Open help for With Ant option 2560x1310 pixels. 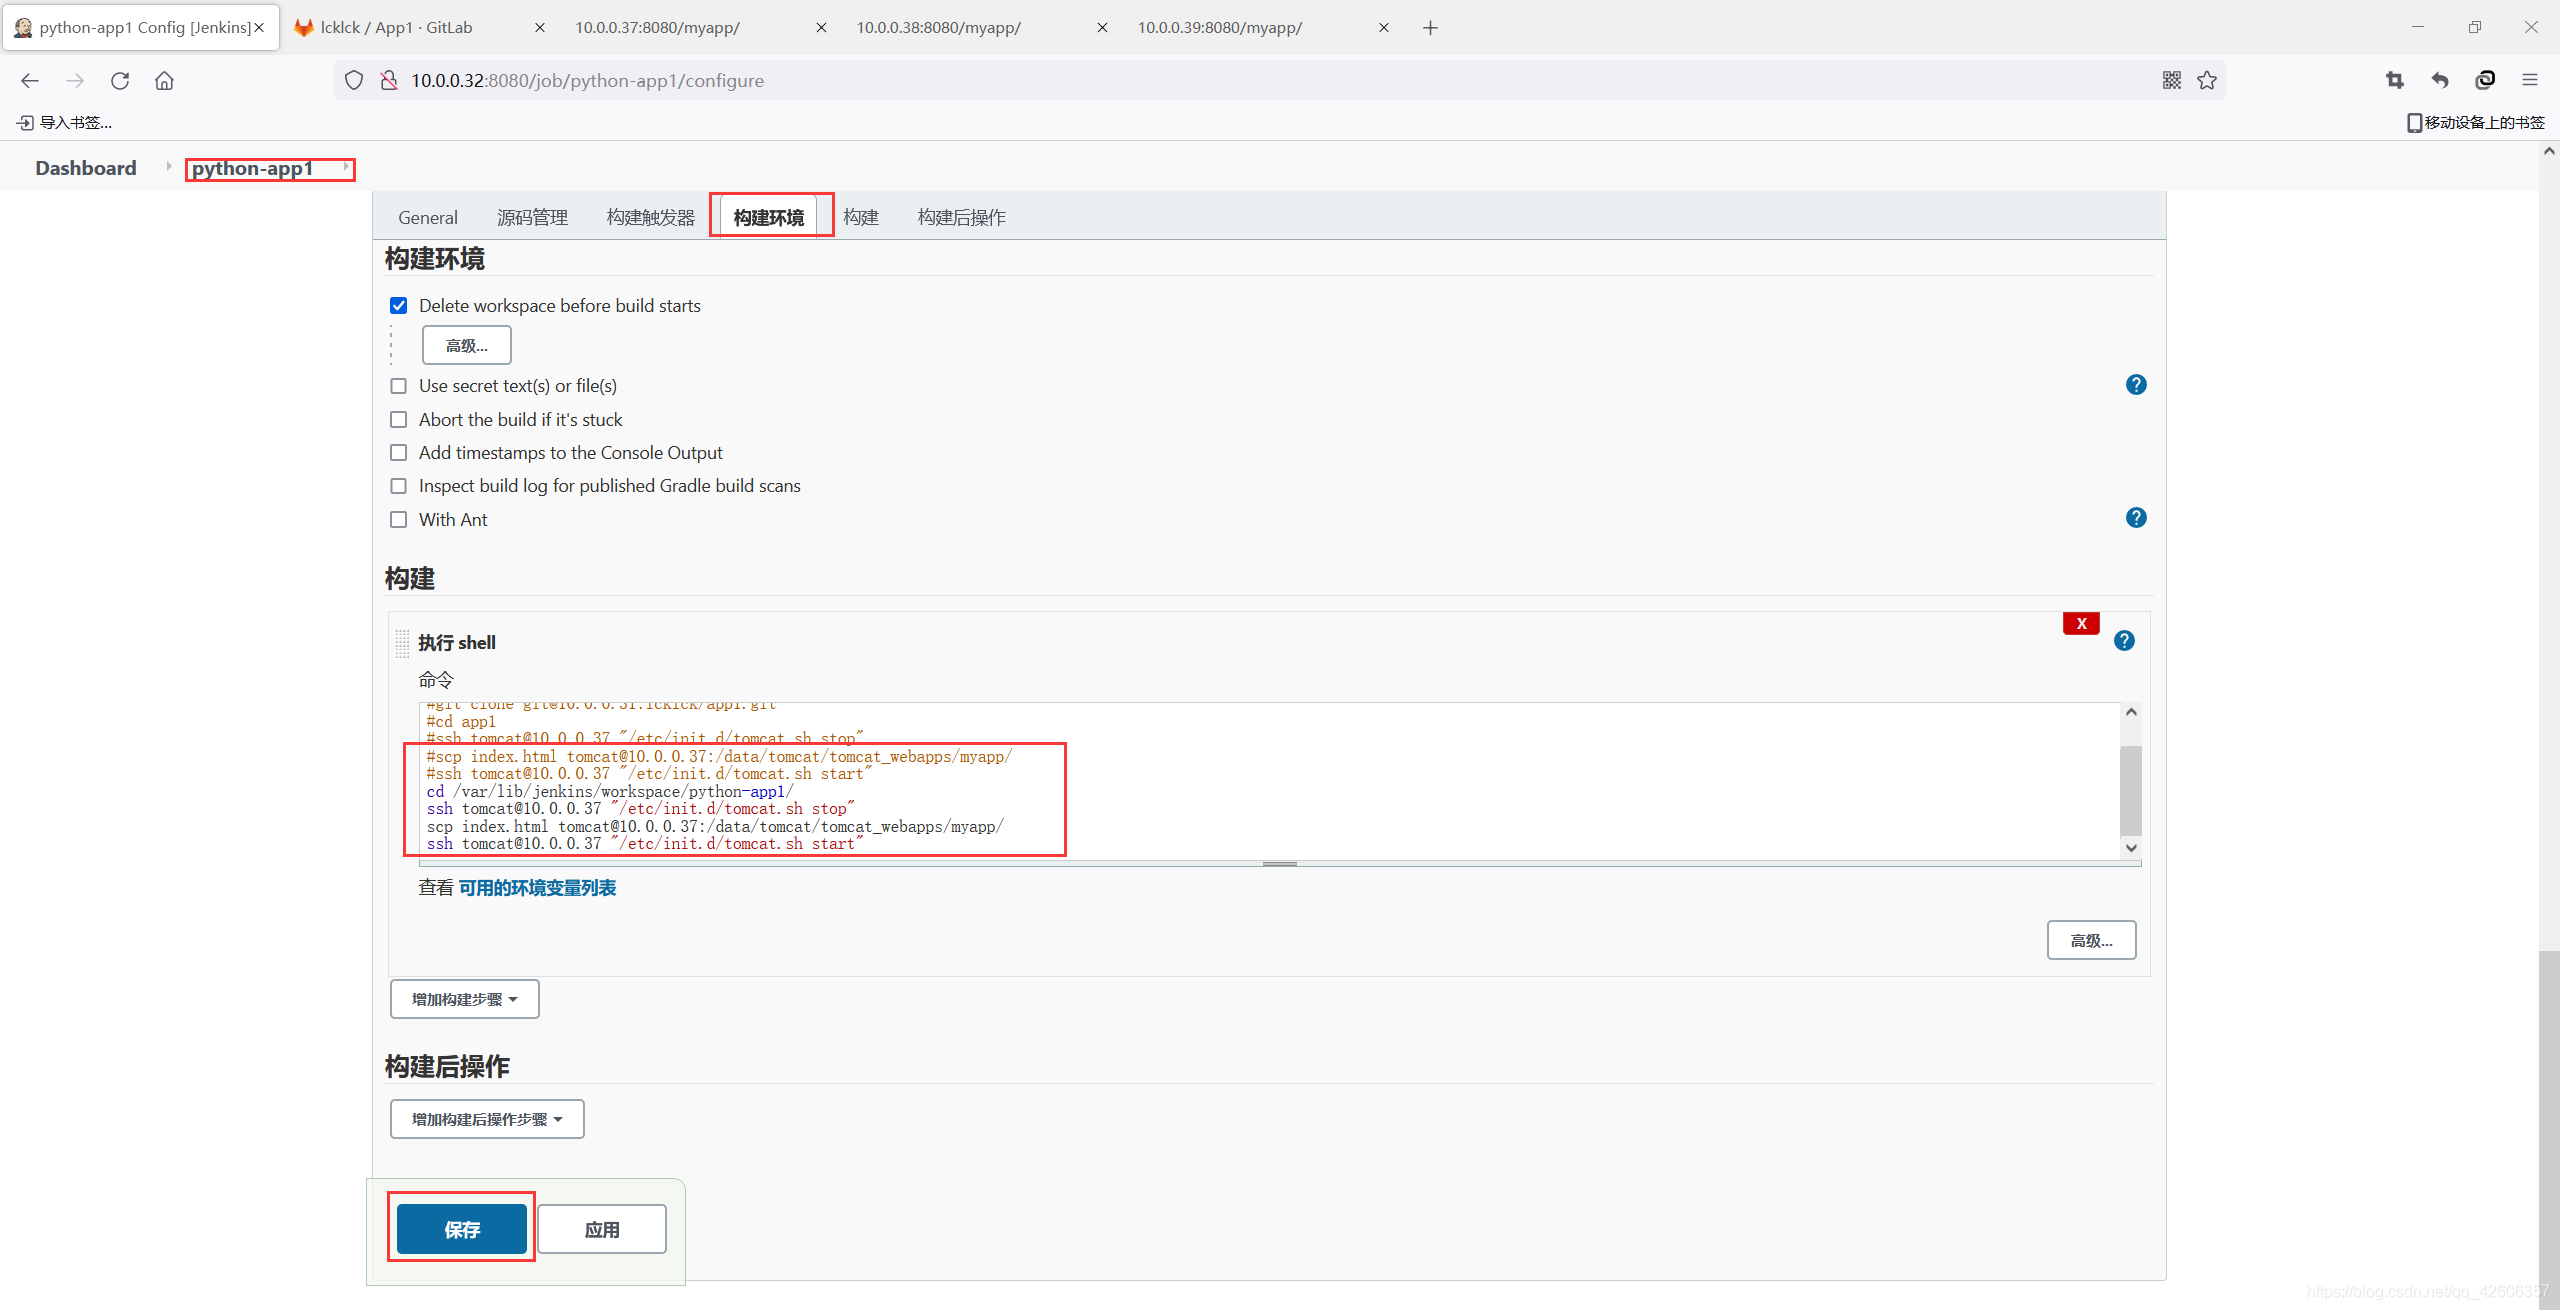coord(2136,518)
